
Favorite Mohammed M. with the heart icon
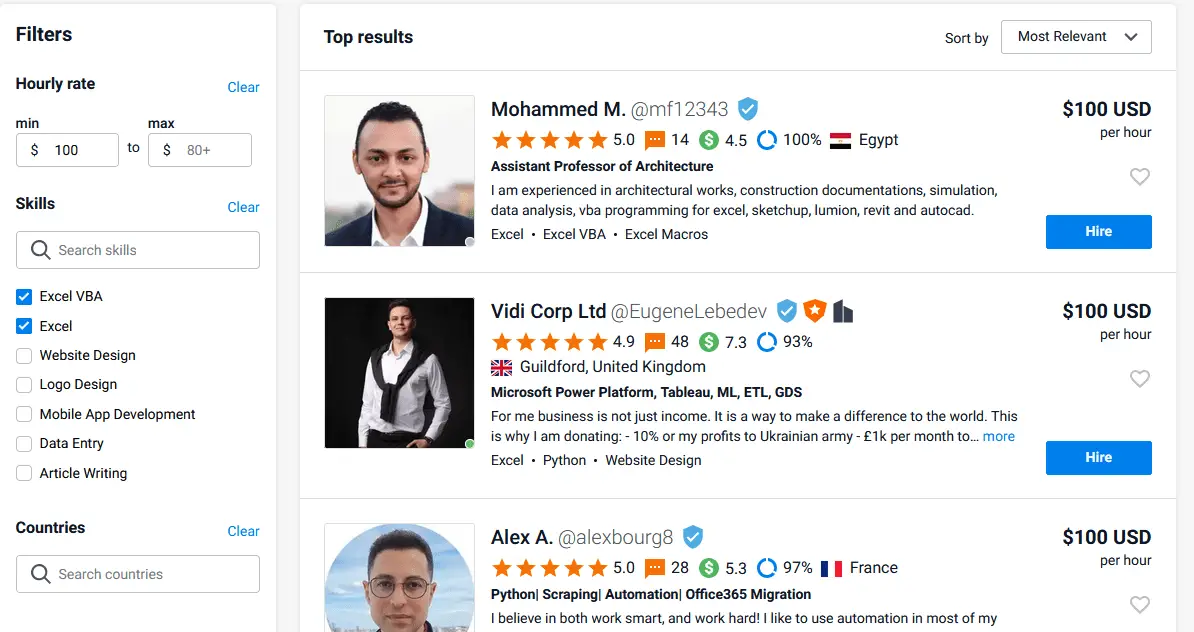(x=1139, y=177)
